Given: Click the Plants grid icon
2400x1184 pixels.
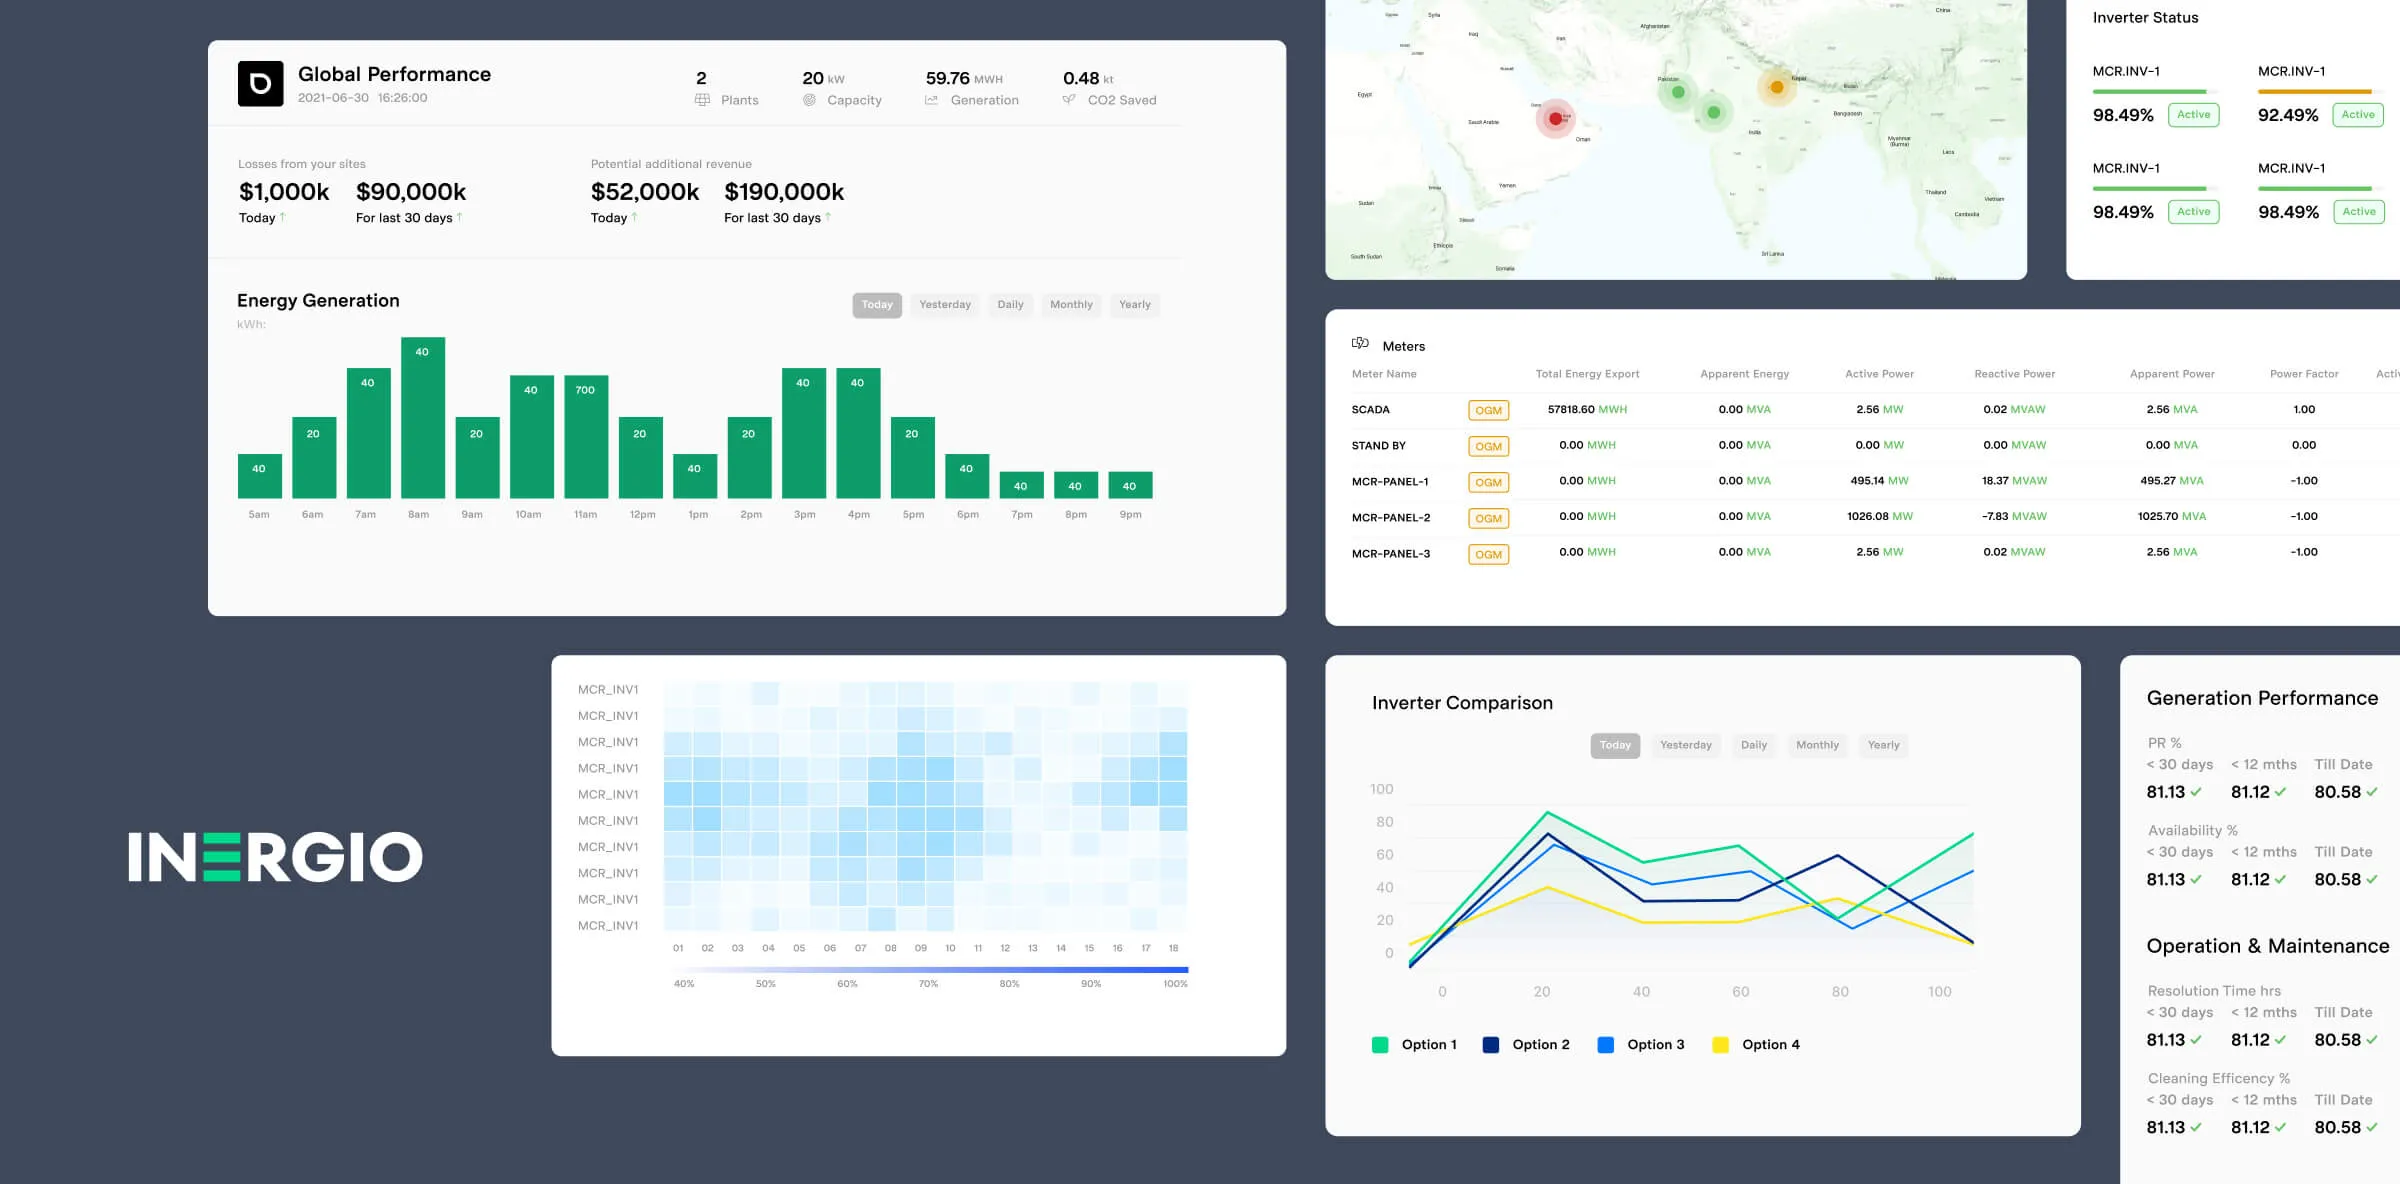Looking at the screenshot, I should coord(702,100).
